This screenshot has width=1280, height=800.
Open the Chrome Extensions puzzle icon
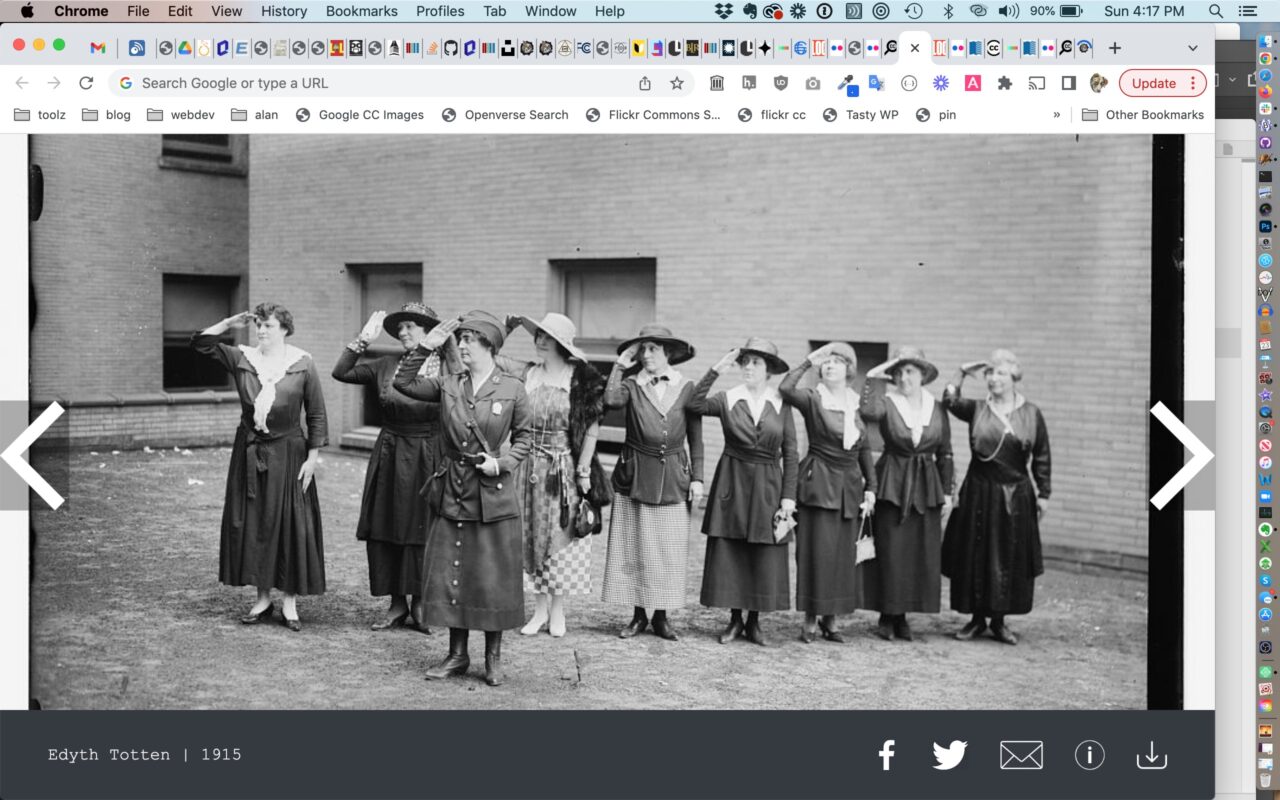(1005, 83)
